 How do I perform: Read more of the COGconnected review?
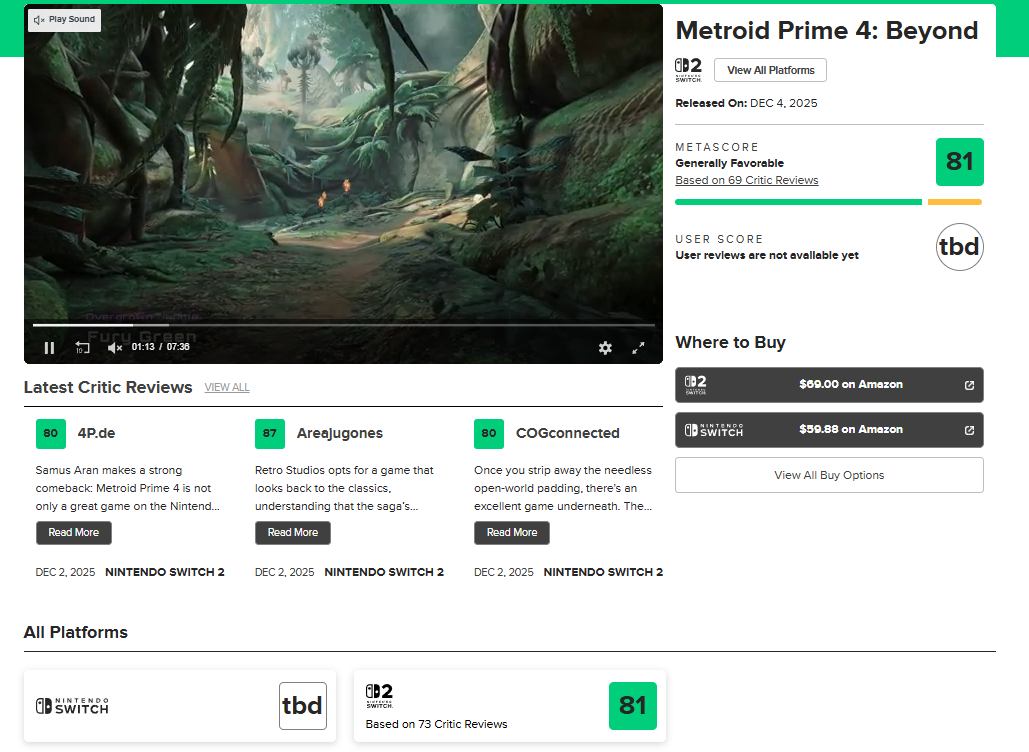pyautogui.click(x=512, y=533)
